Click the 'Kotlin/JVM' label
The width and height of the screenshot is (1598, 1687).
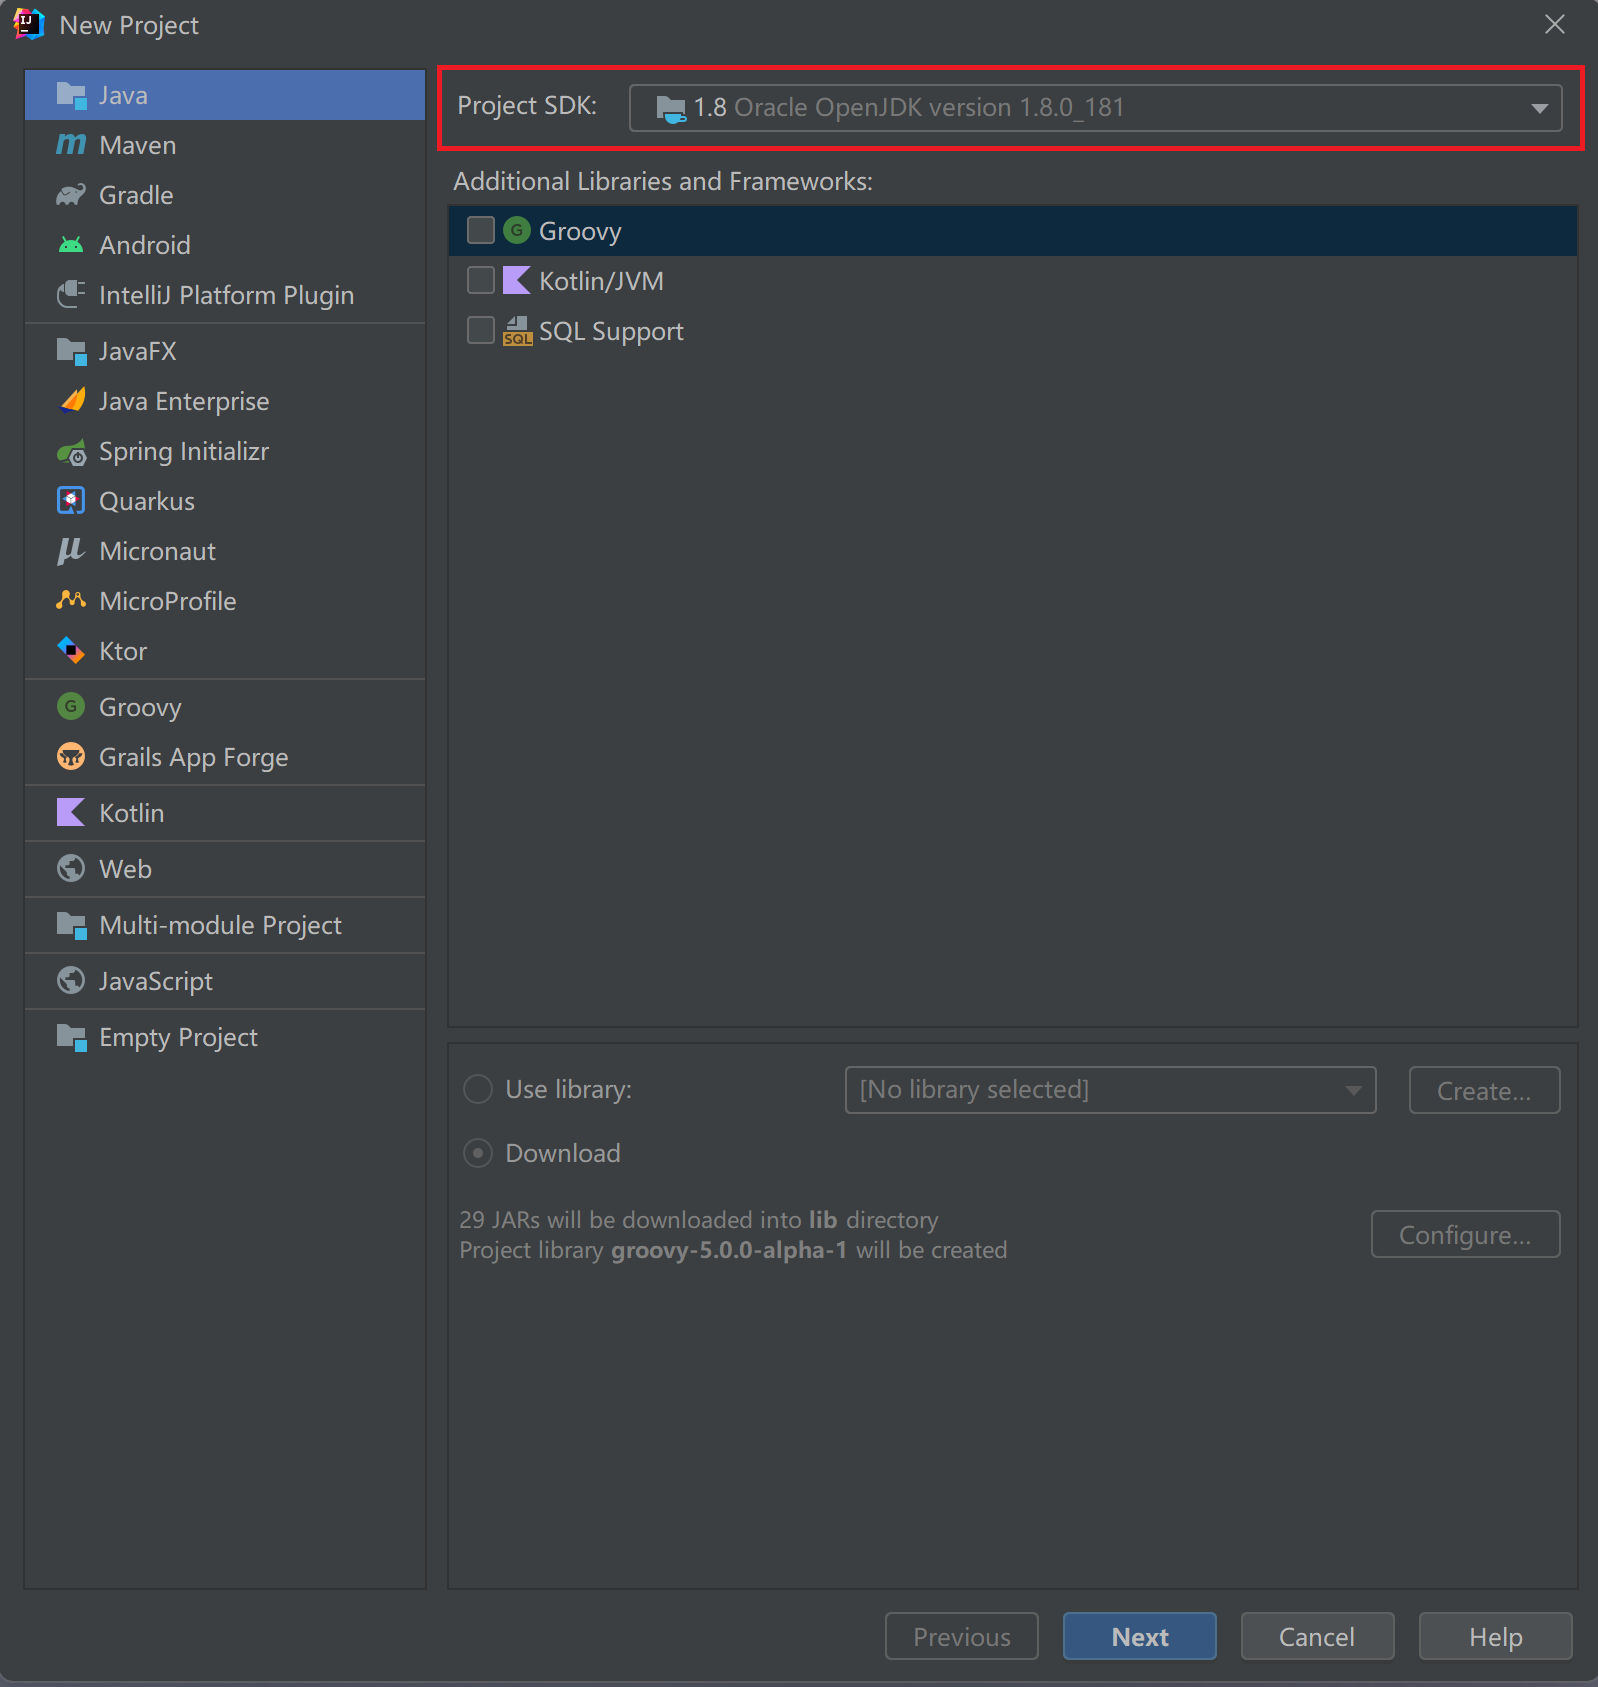point(601,282)
